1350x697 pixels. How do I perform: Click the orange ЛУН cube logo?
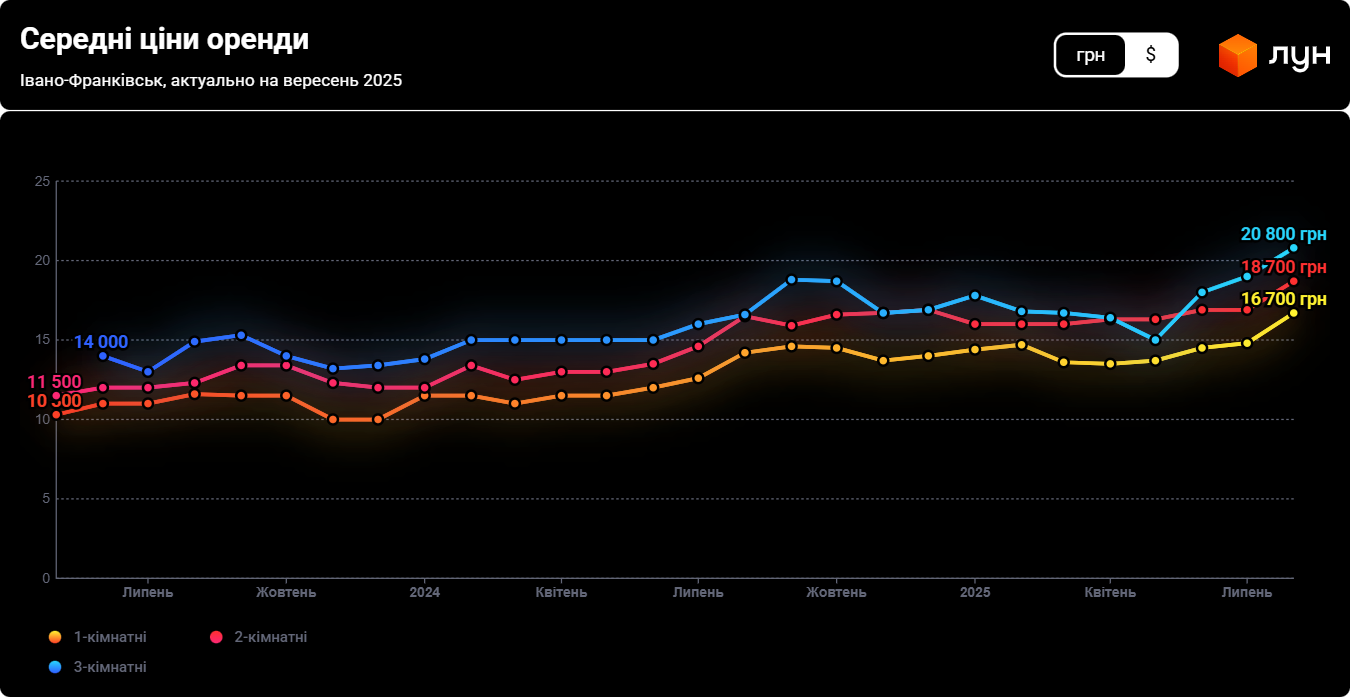pyautogui.click(x=1237, y=55)
